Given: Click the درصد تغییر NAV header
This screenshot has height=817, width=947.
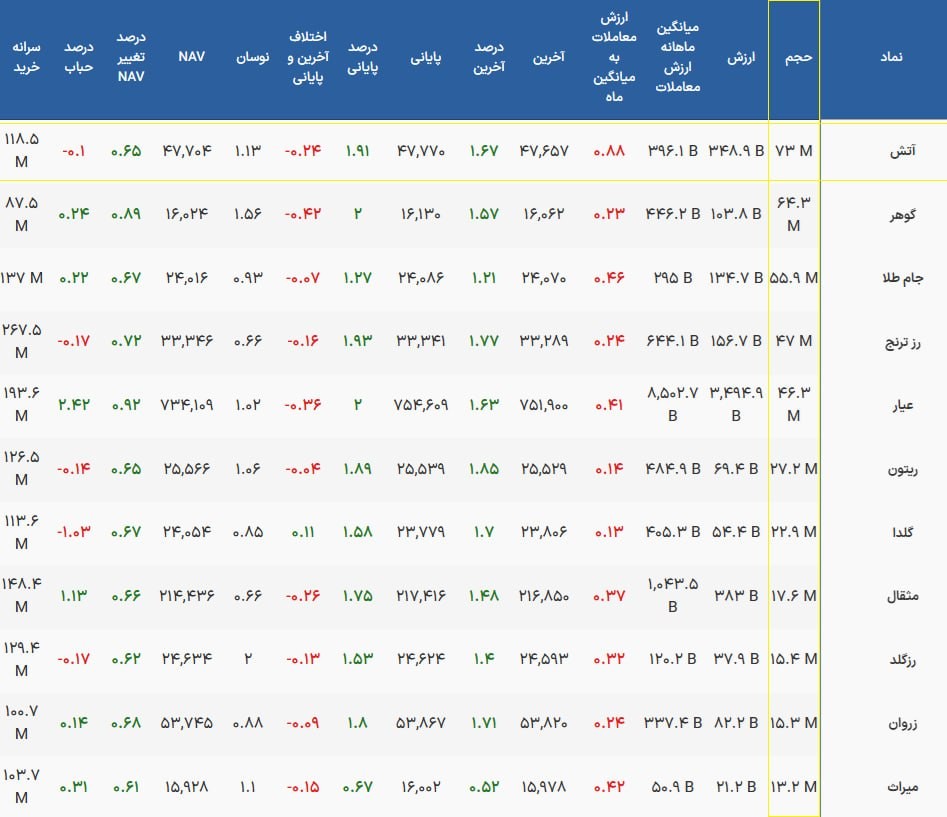Looking at the screenshot, I should coord(130,57).
